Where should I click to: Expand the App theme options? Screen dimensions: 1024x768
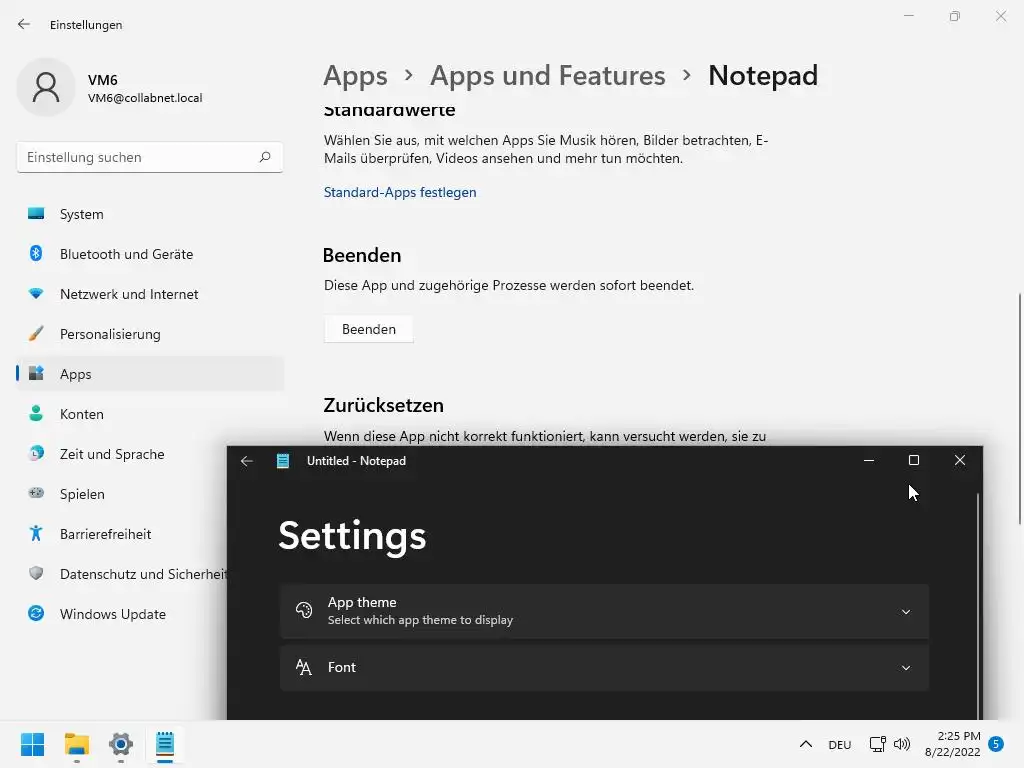coord(906,612)
